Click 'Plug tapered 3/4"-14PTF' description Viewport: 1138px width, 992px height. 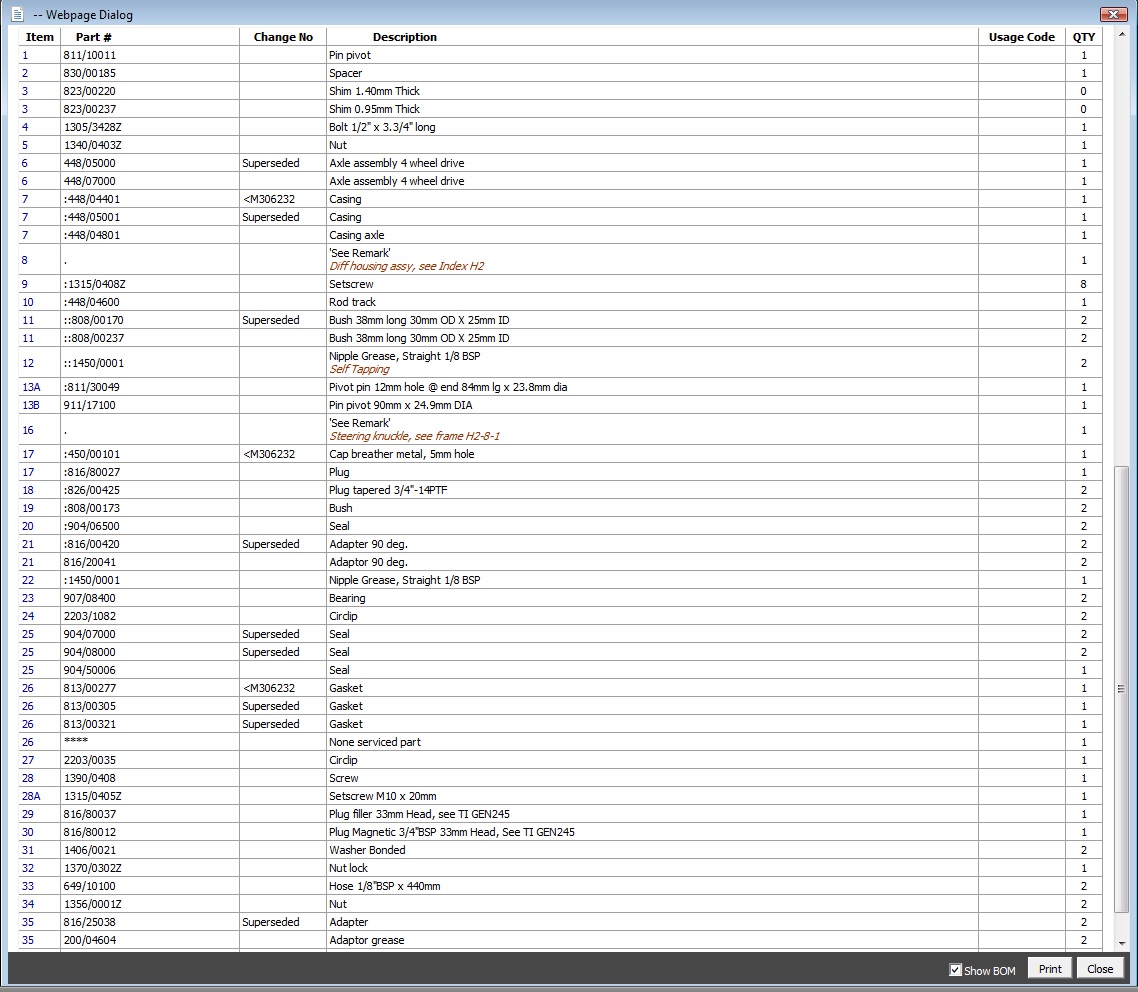[x=388, y=491]
